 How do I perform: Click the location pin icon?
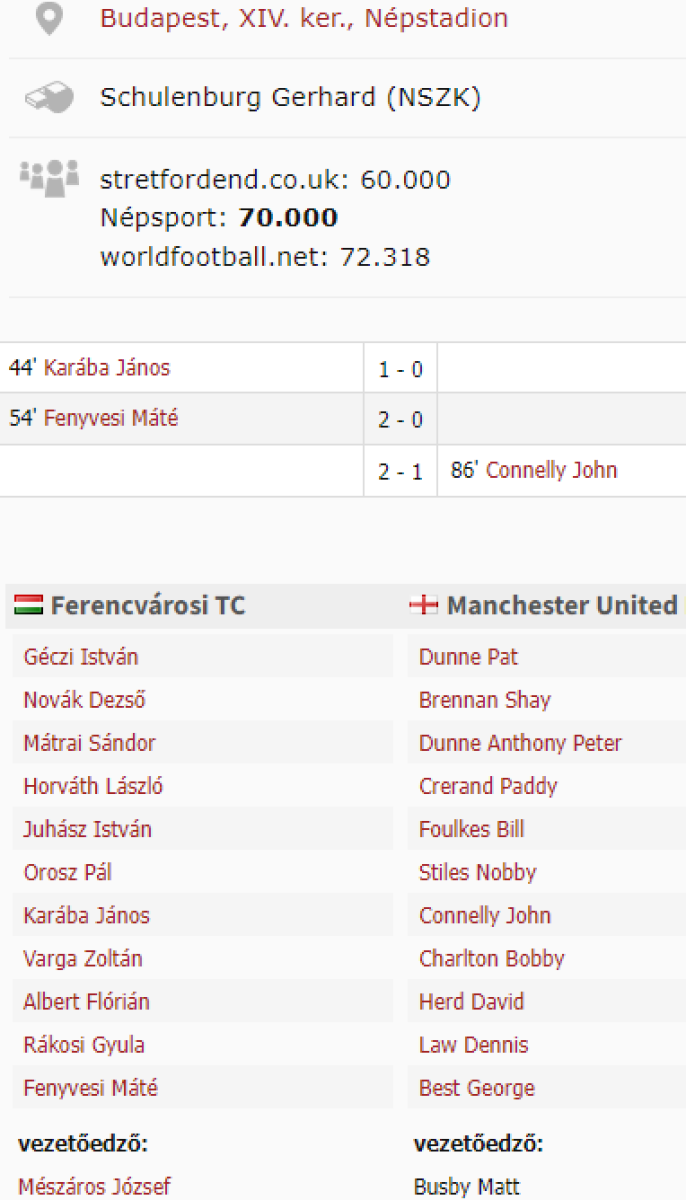click(48, 18)
